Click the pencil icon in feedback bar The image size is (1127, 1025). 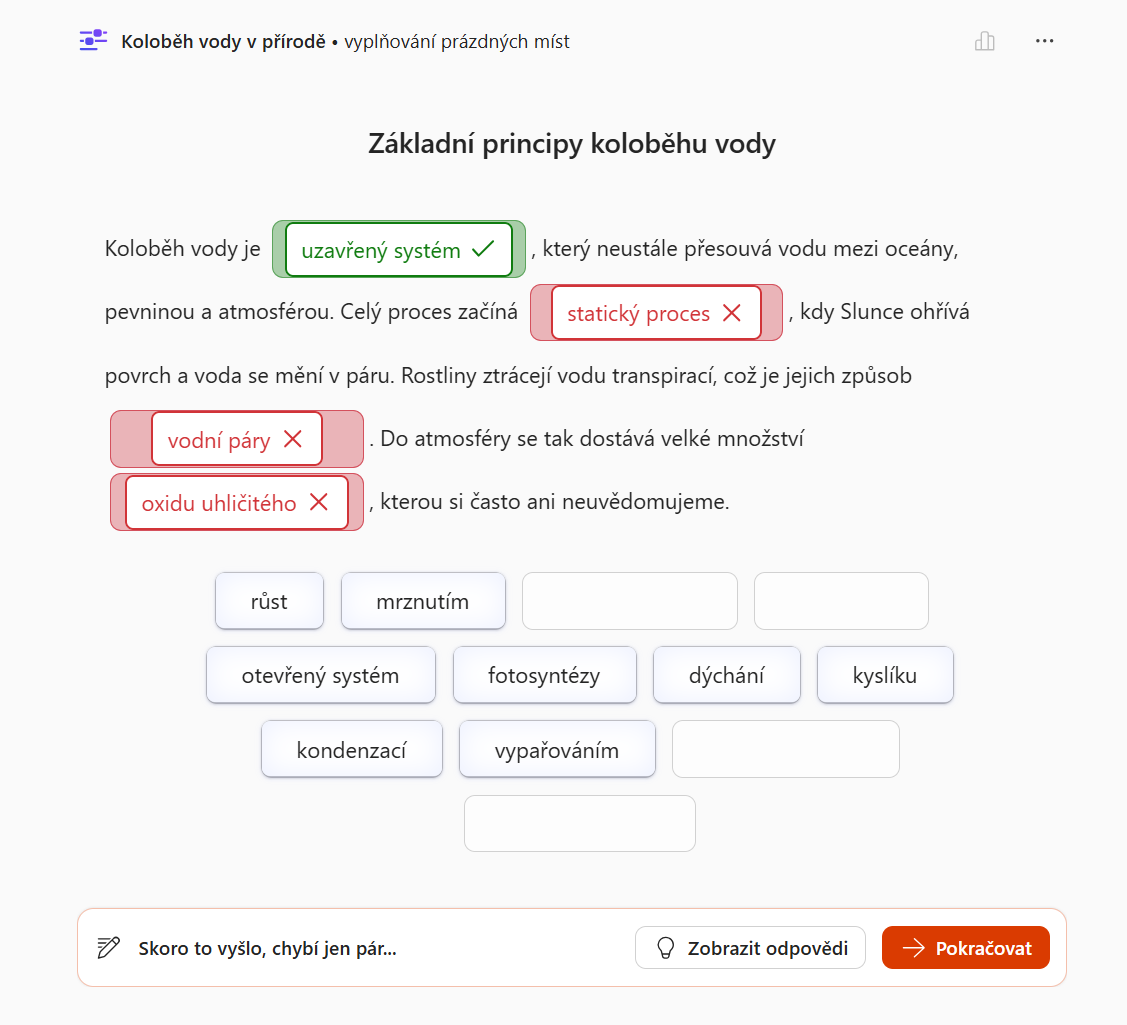pos(109,948)
